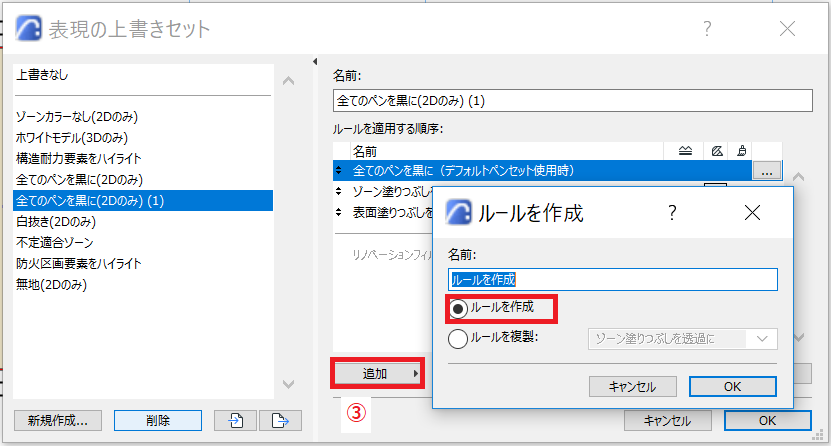Open the ellipsis button for 全てのペンを黒に rule
The height and width of the screenshot is (446, 831).
[x=766, y=171]
